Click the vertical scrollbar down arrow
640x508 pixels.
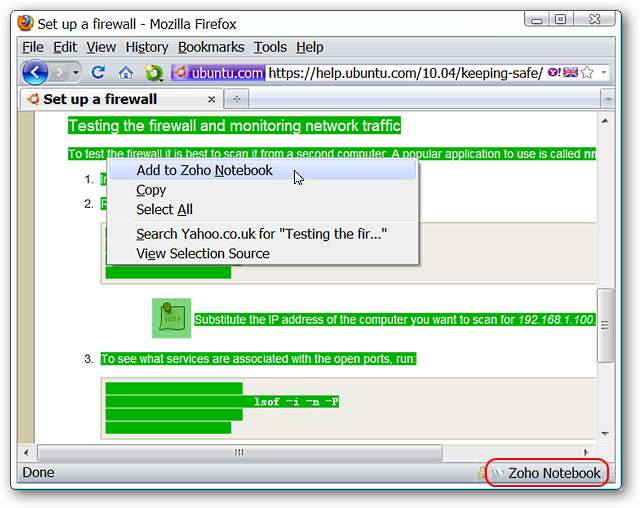[x=605, y=434]
